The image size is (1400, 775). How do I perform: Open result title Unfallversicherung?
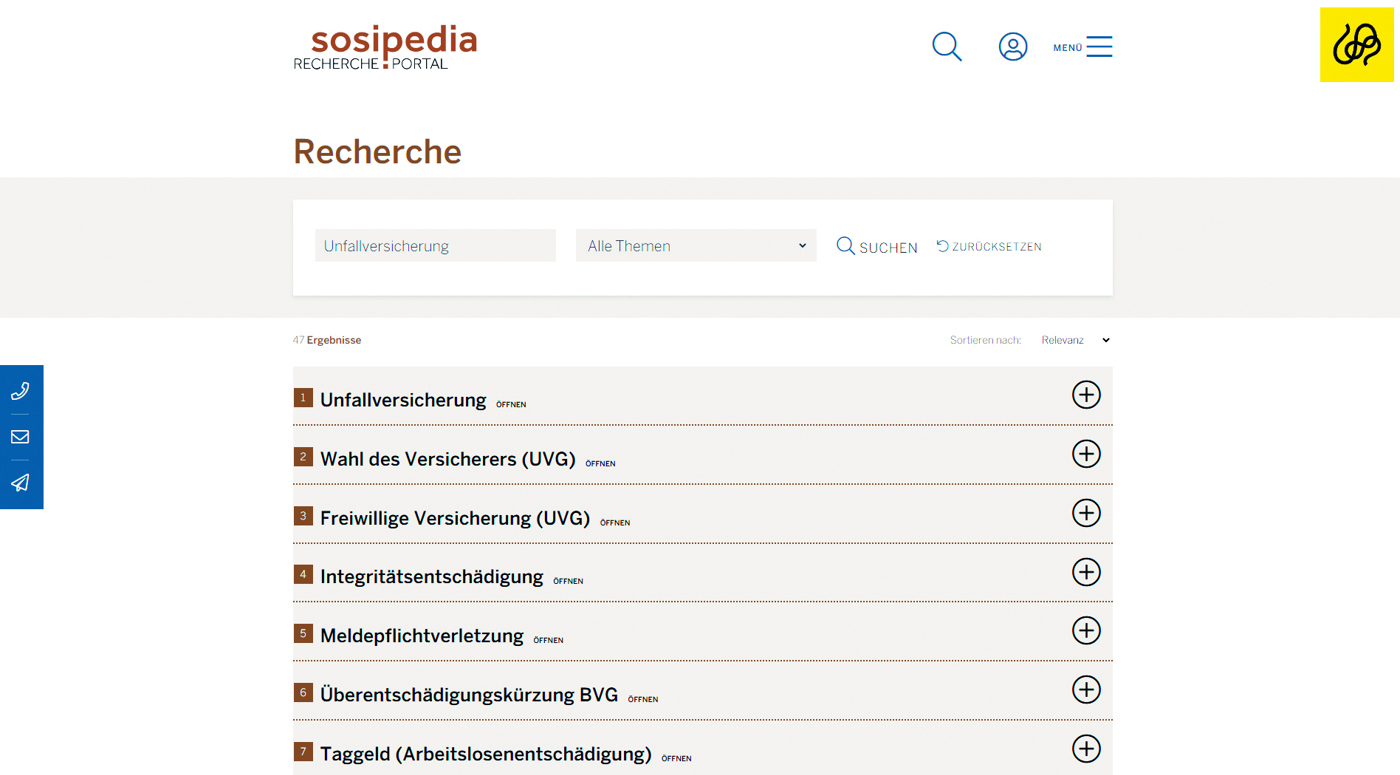[403, 400]
